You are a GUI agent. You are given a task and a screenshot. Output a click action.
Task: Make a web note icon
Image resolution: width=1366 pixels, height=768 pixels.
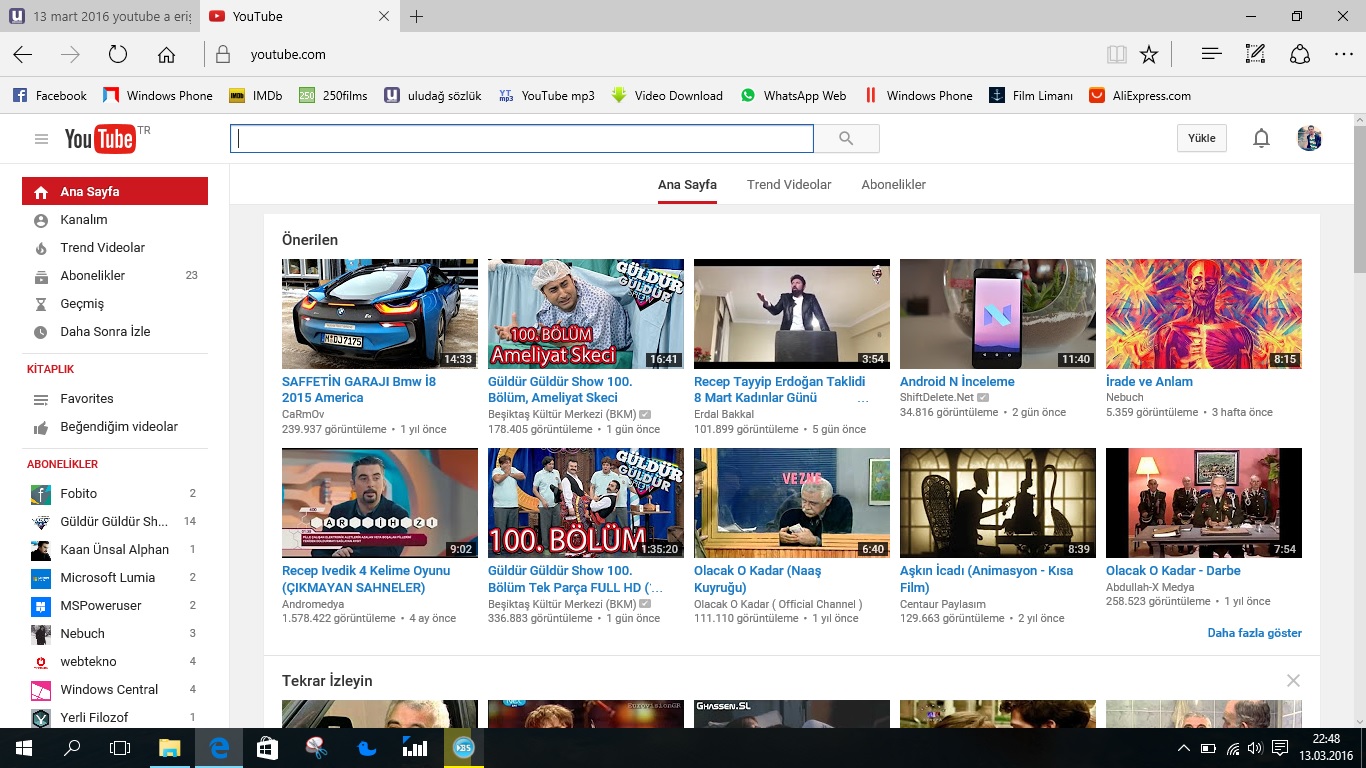tap(1256, 54)
